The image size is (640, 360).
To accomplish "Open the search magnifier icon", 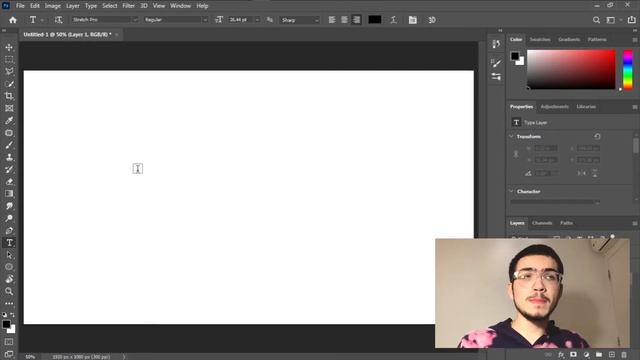I will click(596, 20).
